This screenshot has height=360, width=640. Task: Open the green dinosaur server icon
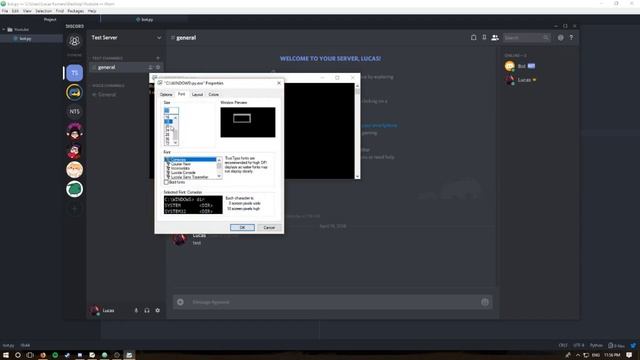coord(74,189)
